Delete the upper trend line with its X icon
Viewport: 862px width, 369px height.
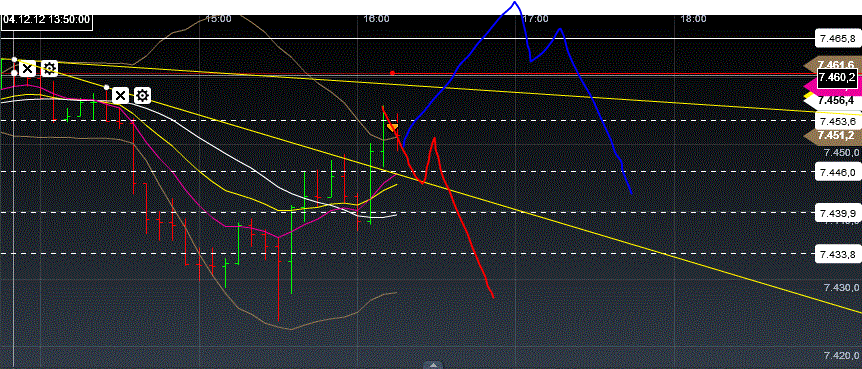[27, 69]
